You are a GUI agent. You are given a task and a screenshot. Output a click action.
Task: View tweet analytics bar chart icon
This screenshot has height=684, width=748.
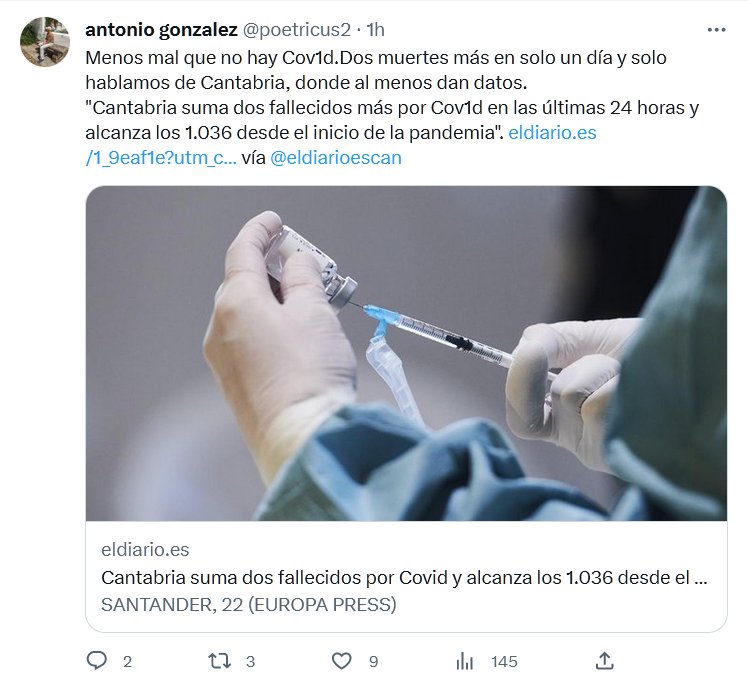point(464,662)
